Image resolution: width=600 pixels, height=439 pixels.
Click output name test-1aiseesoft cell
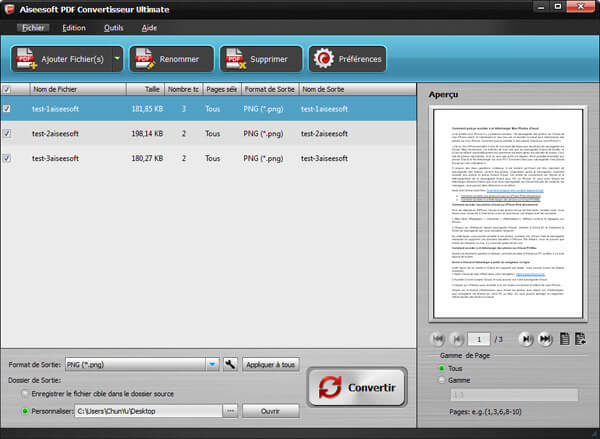[x=324, y=109]
